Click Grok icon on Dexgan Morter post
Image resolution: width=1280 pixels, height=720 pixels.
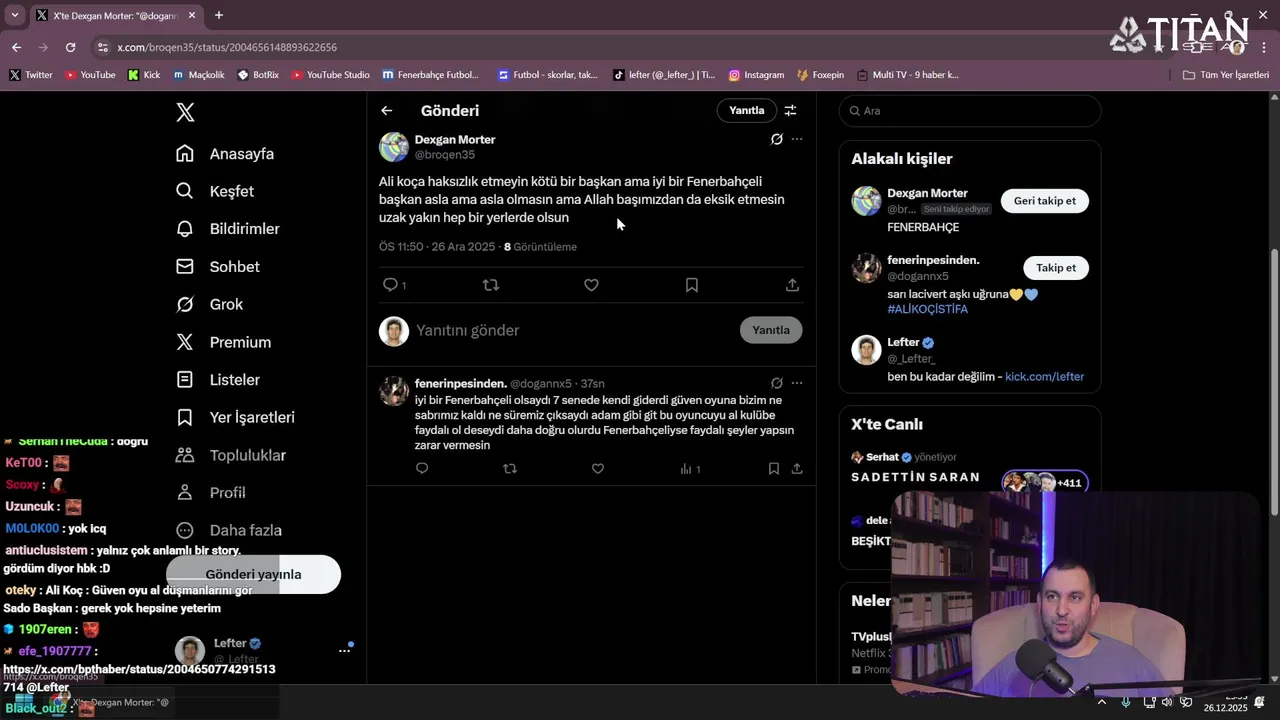(776, 140)
